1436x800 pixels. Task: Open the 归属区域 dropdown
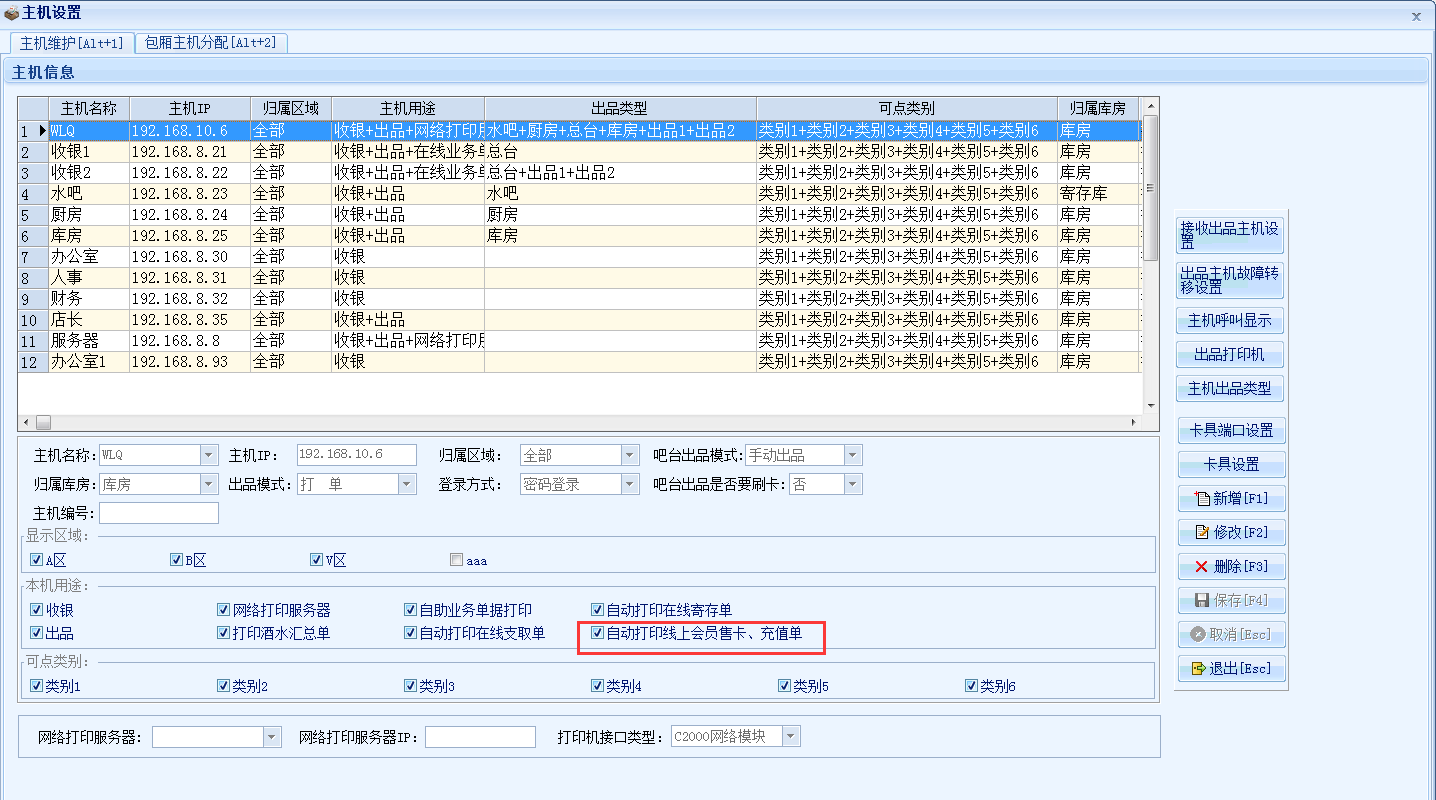point(630,455)
